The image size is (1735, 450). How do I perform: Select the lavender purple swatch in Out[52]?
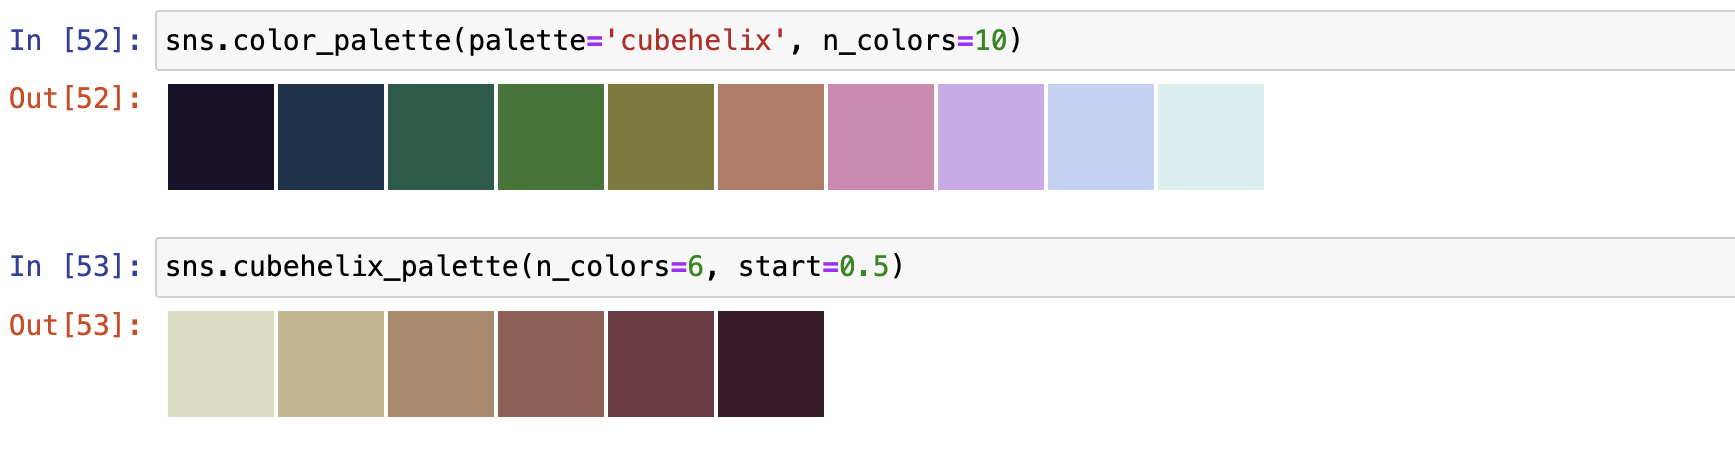tap(991, 137)
